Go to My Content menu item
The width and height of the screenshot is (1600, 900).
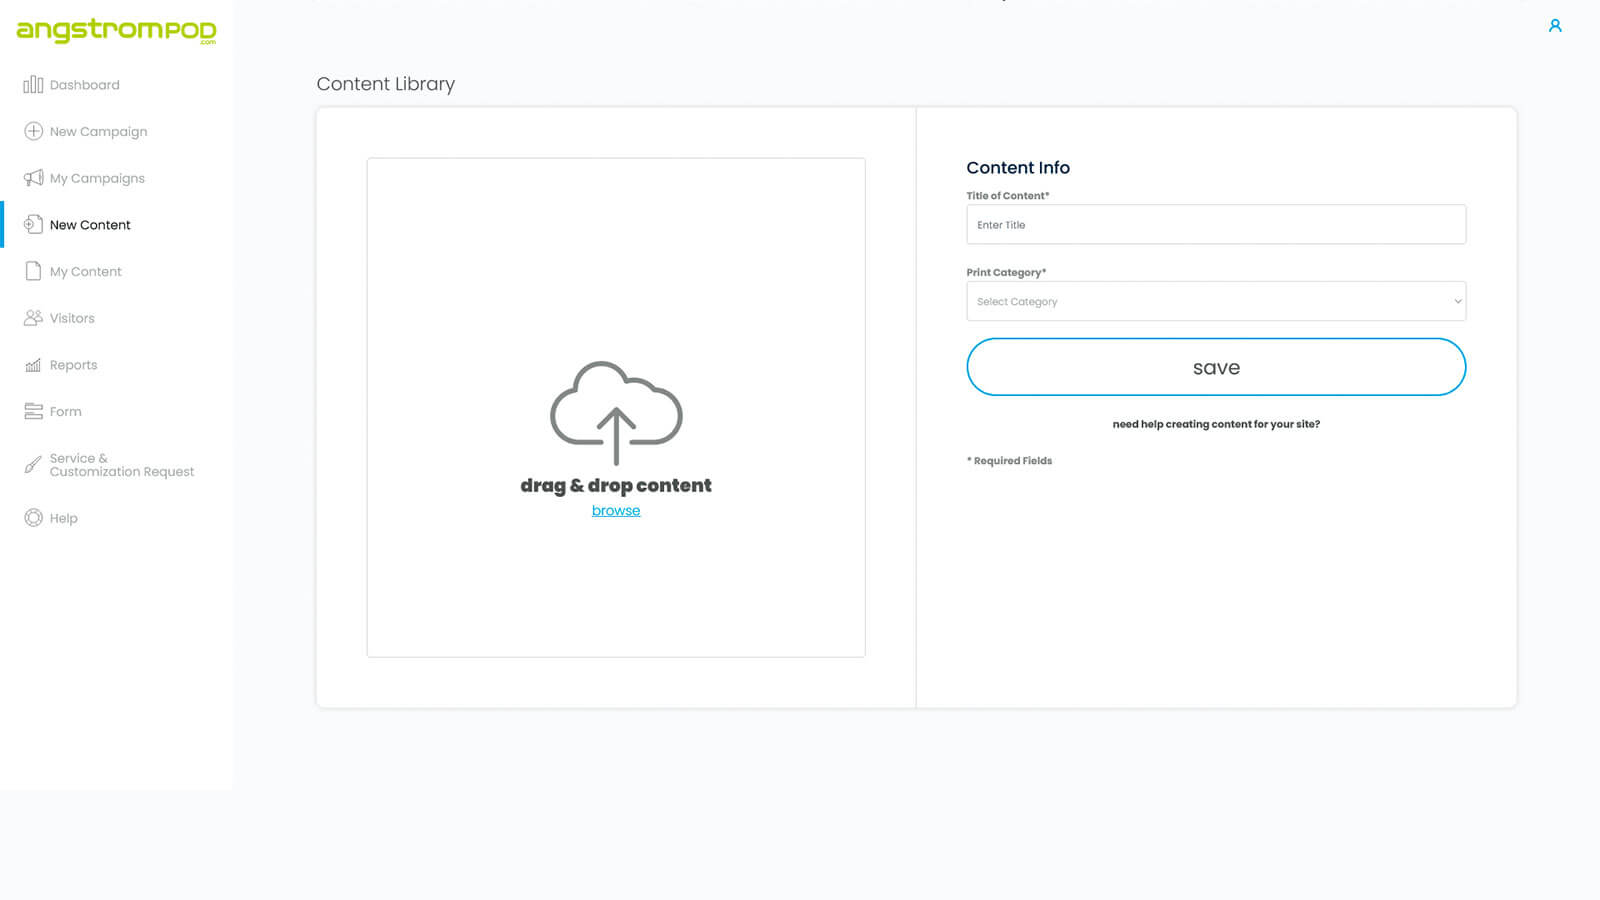[x=85, y=271]
